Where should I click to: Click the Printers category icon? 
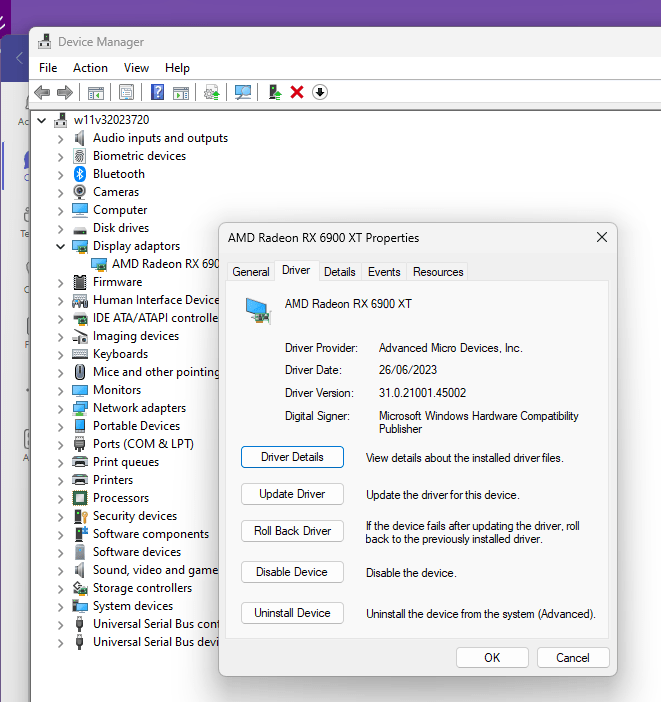pyautogui.click(x=80, y=480)
